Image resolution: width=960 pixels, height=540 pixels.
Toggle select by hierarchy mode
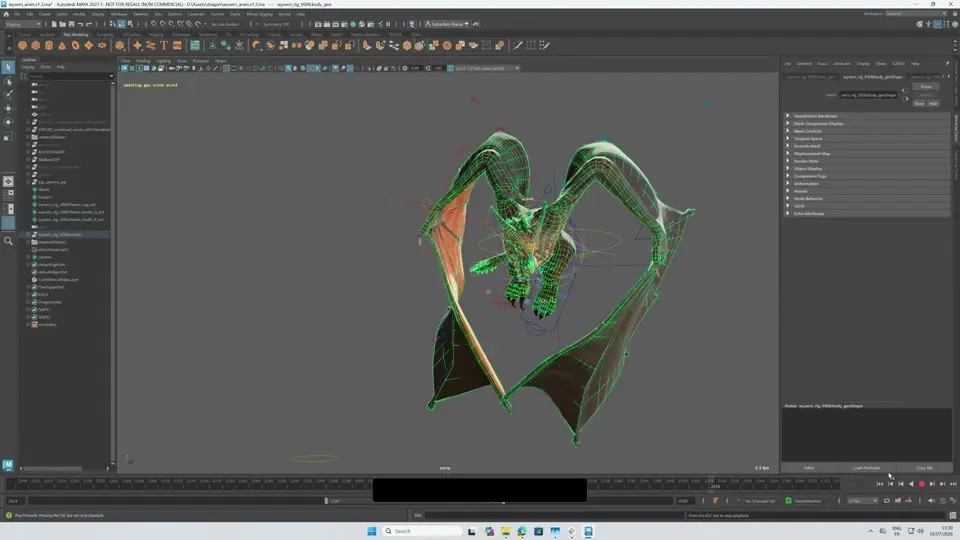113,24
